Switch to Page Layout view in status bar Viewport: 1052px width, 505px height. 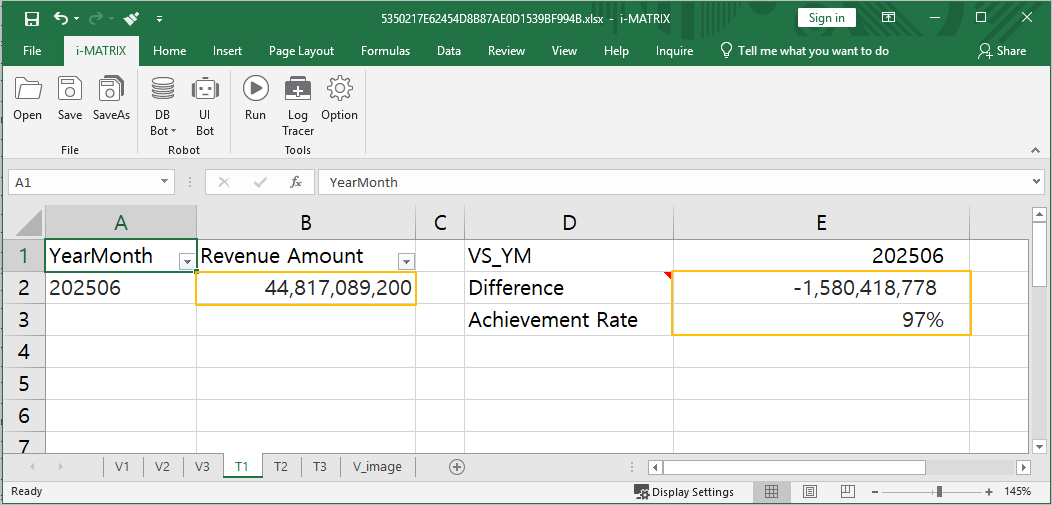(810, 492)
